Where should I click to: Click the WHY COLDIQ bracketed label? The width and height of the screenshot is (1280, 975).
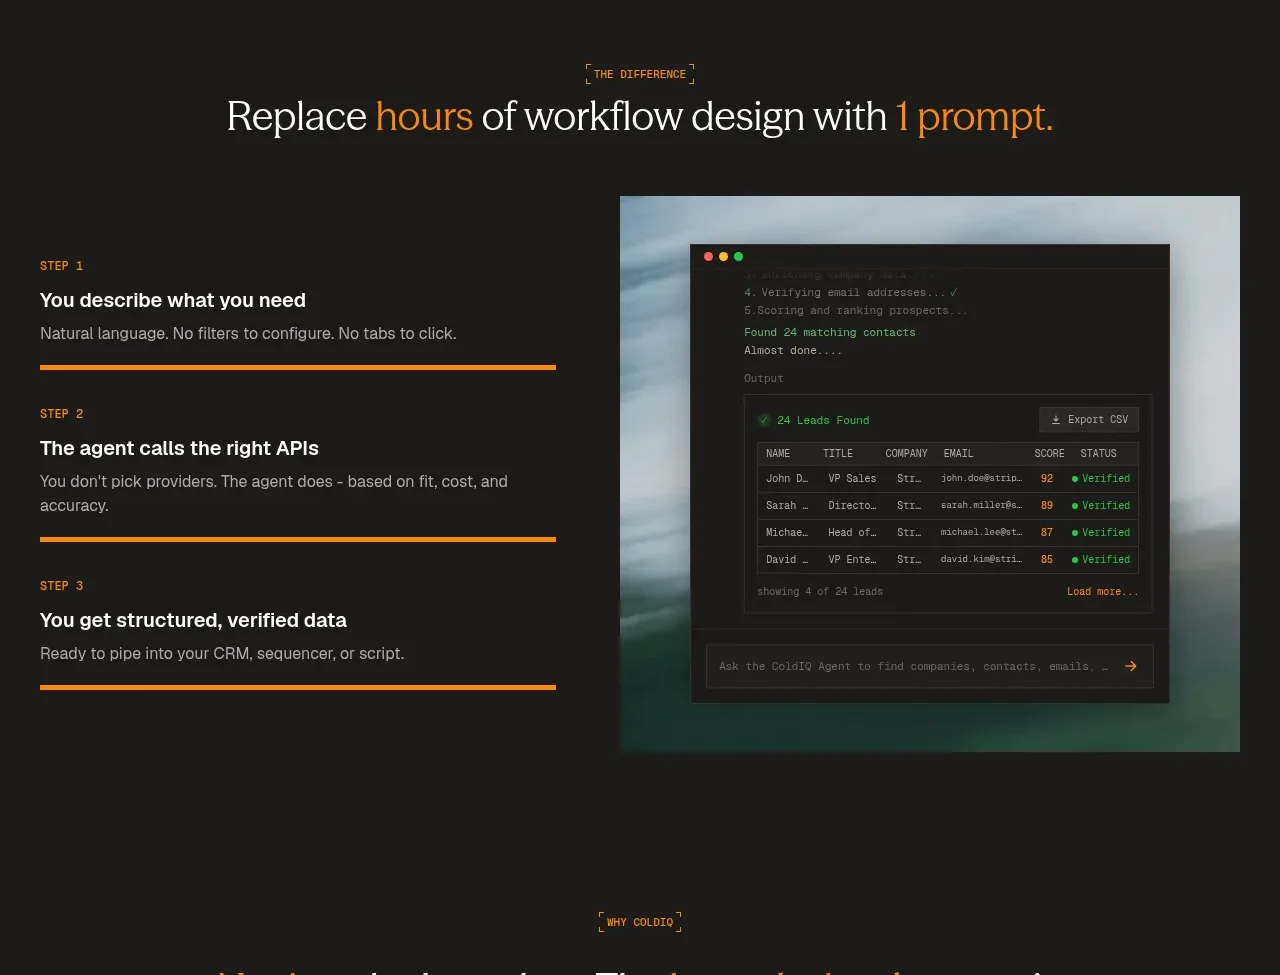point(640,922)
